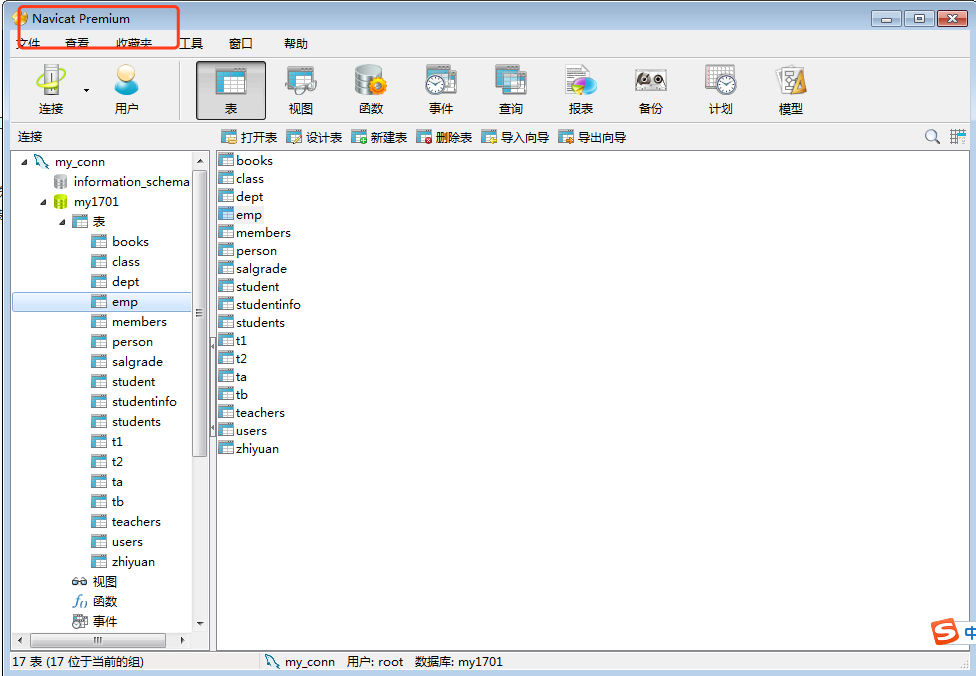The image size is (976, 676).
Task: Click the 事件 (Event) toolbar icon
Action: [x=441, y=90]
